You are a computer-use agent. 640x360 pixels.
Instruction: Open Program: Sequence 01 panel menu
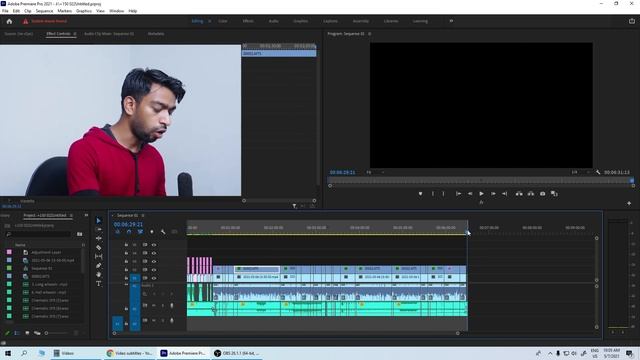369,34
